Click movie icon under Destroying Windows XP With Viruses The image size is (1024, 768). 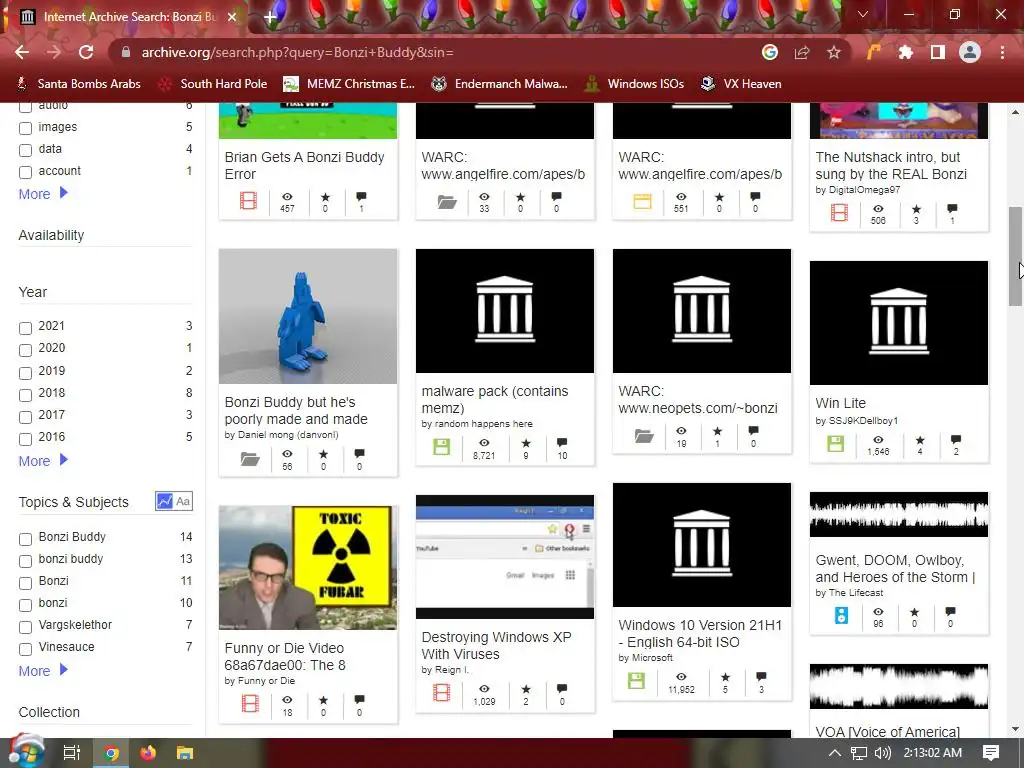tap(441, 692)
